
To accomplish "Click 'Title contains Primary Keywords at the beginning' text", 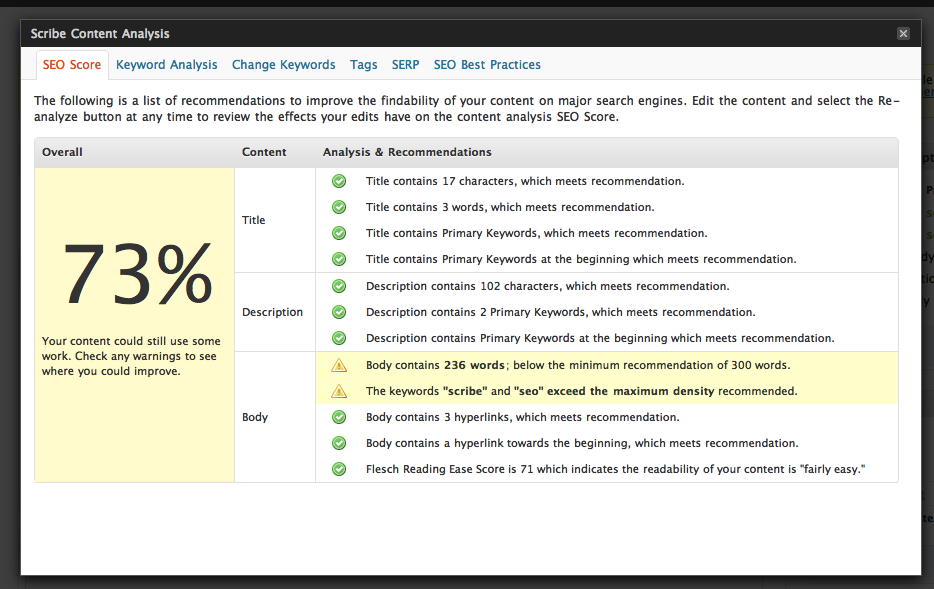I will click(x=581, y=259).
